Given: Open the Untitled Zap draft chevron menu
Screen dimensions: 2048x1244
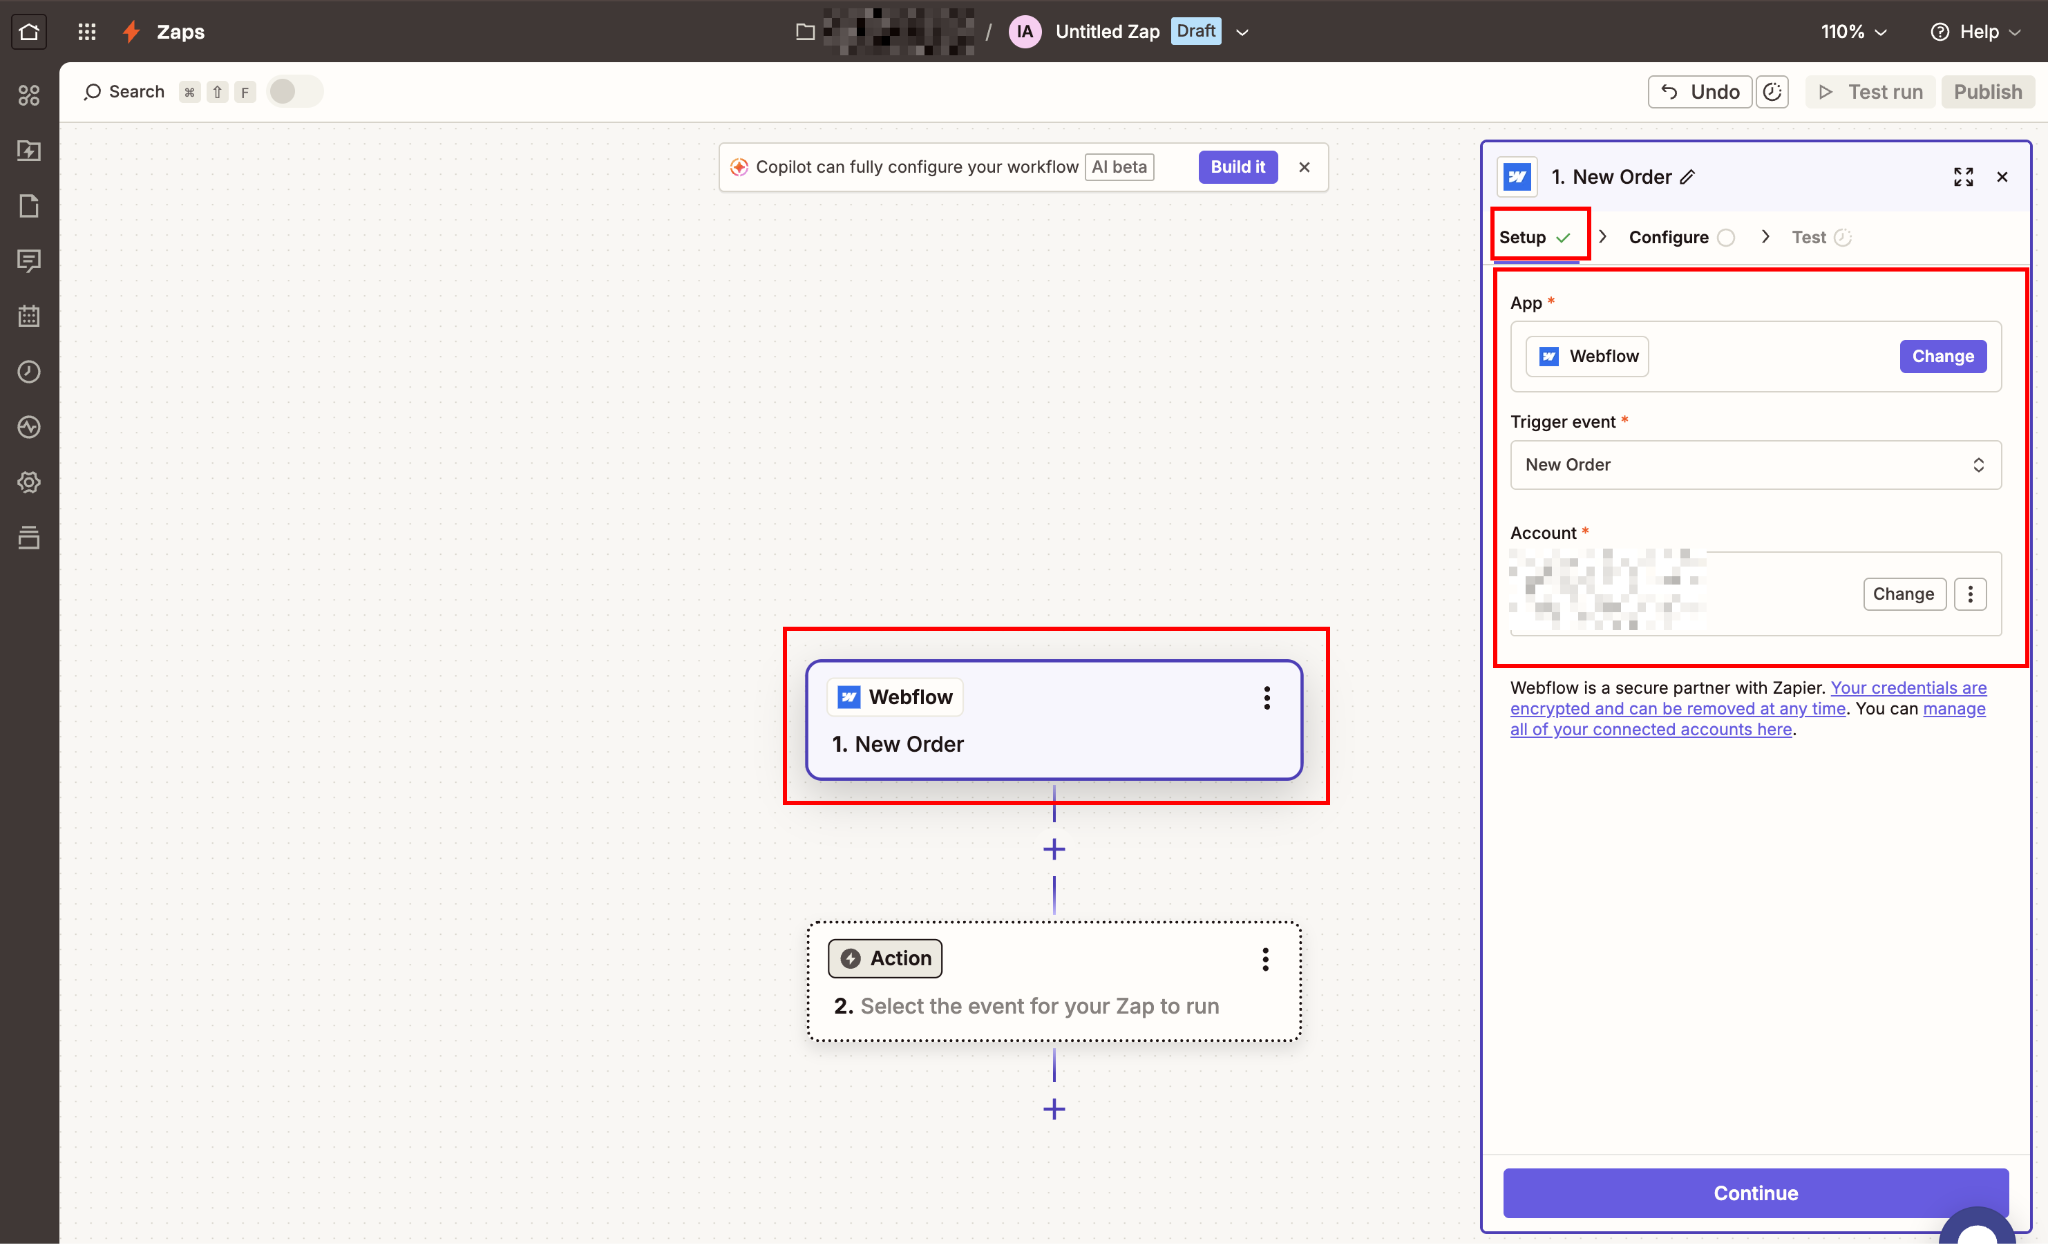Looking at the screenshot, I should click(x=1242, y=32).
